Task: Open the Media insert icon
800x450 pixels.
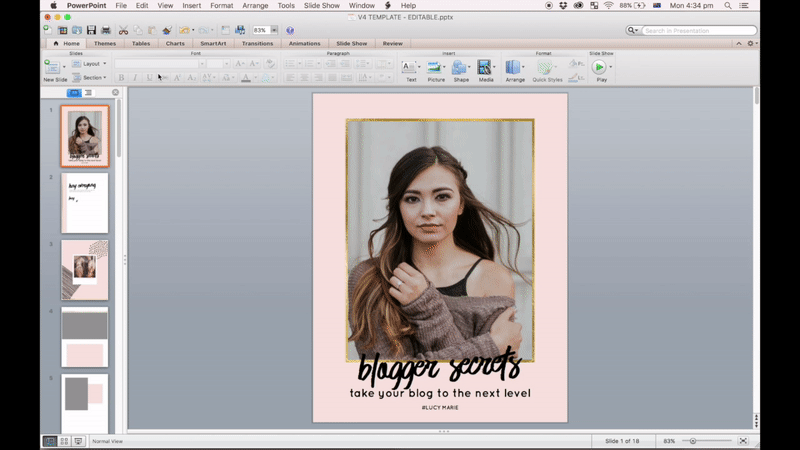Action: [x=485, y=69]
